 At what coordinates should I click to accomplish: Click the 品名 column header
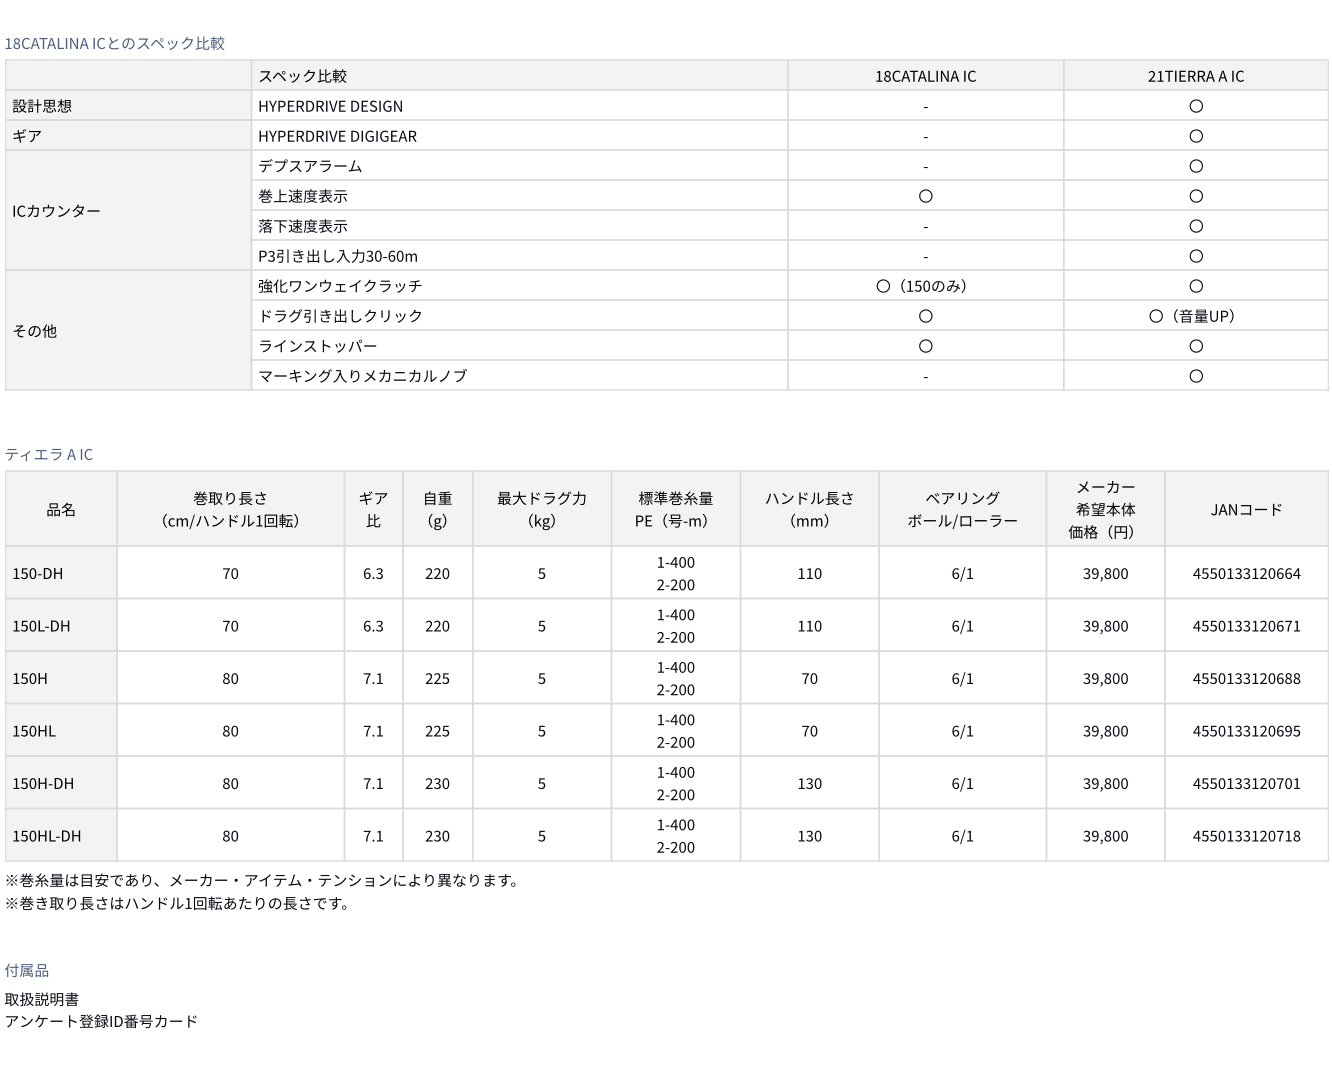click(x=61, y=509)
